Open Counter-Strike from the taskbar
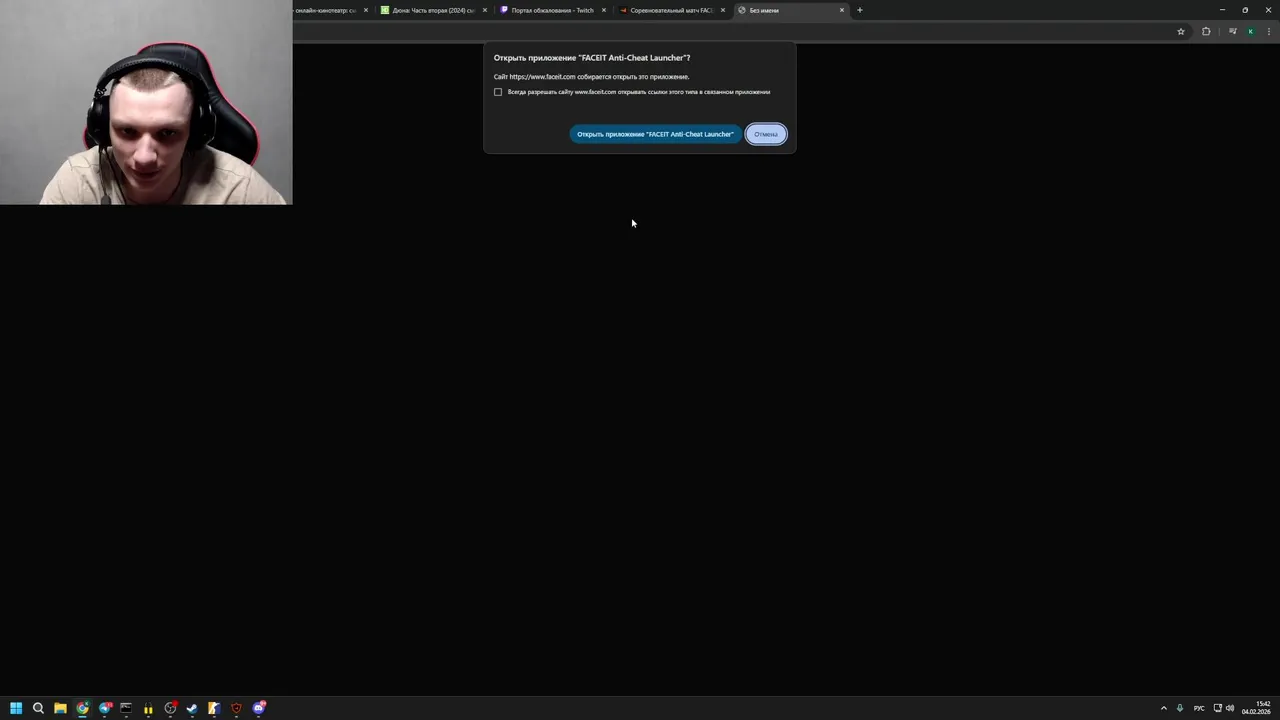This screenshot has height=720, width=1280. 214,708
